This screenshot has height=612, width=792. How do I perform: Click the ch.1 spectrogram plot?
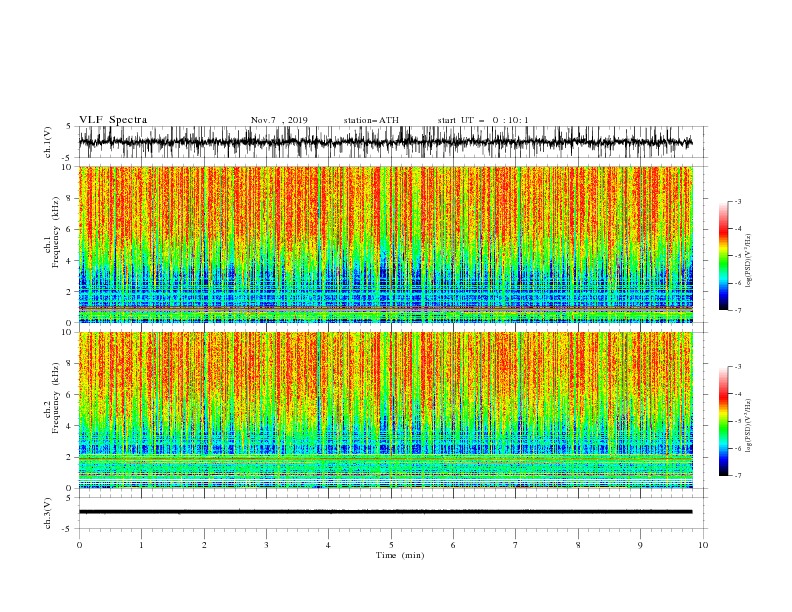(x=385, y=244)
